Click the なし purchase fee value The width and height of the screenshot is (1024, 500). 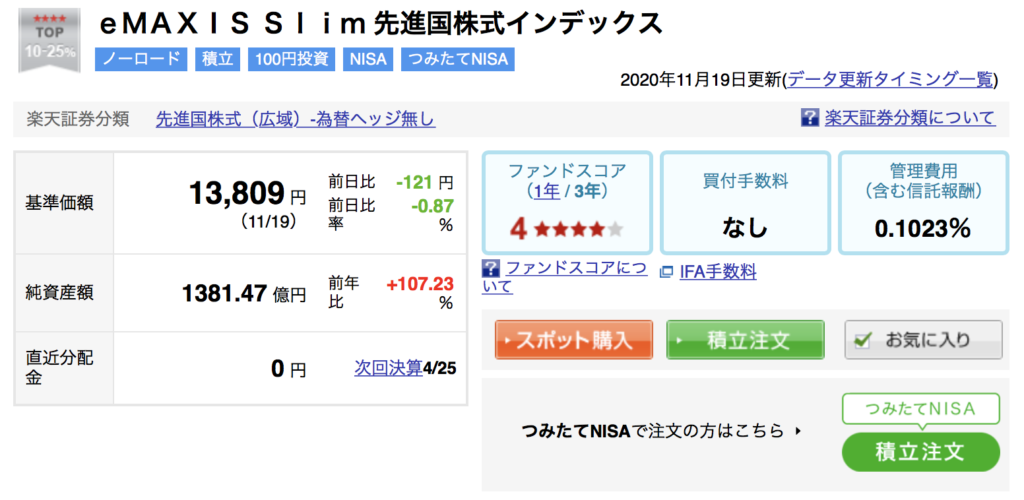pyautogui.click(x=744, y=228)
